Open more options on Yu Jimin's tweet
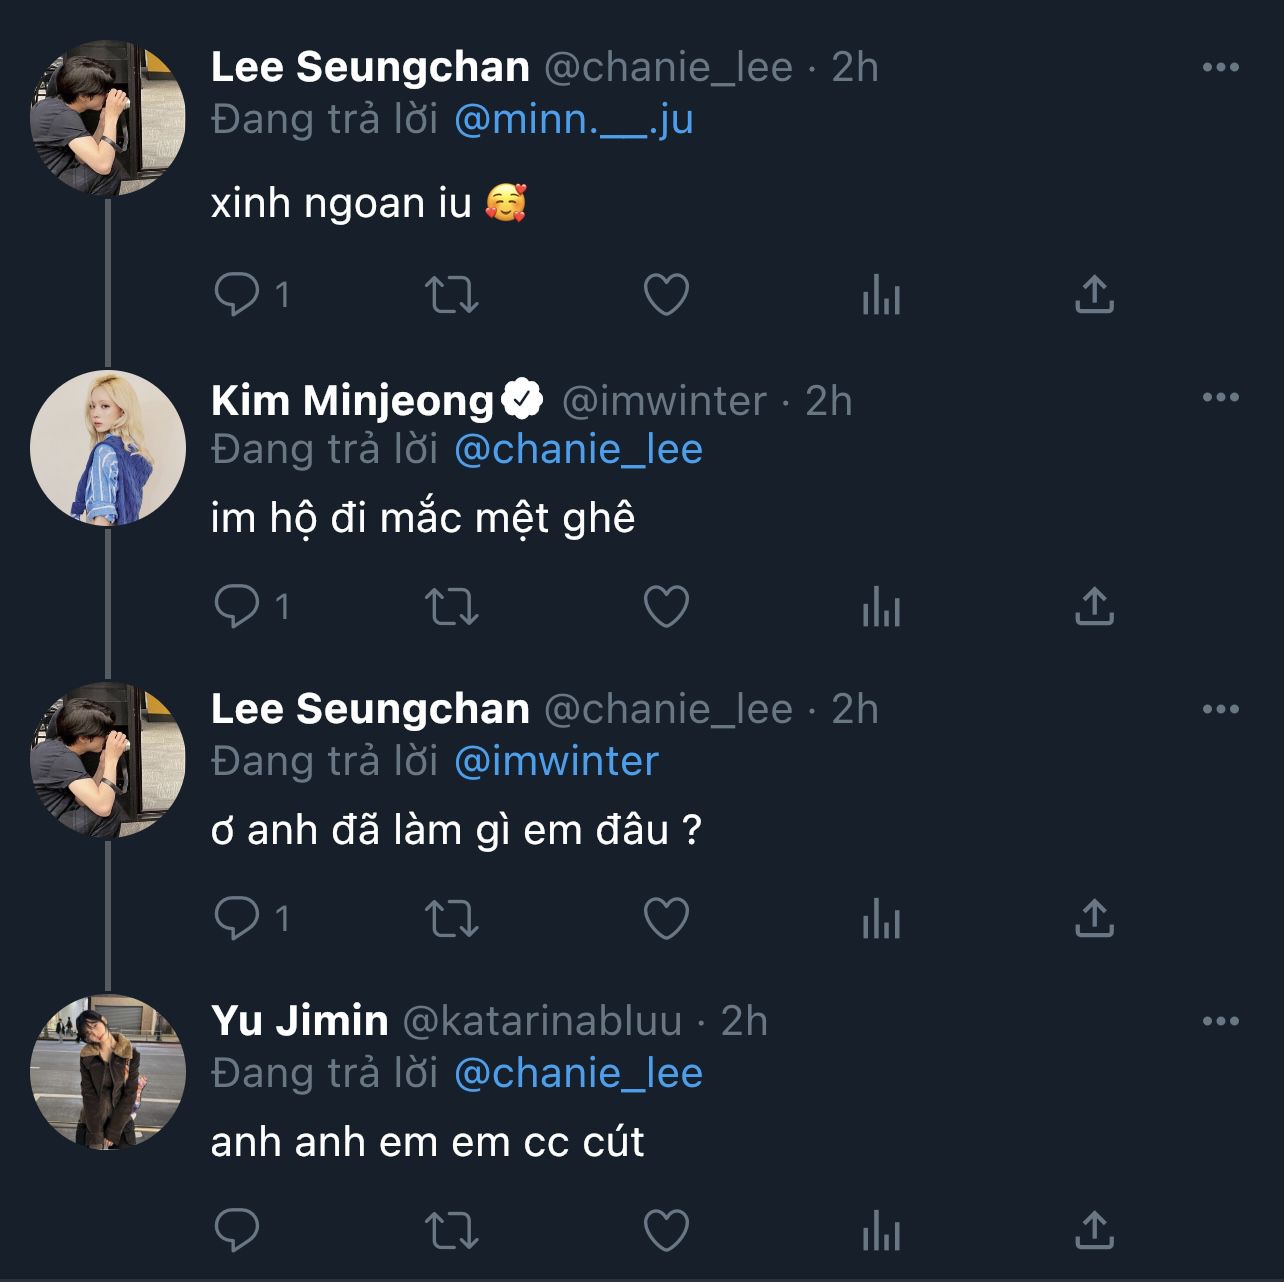The width and height of the screenshot is (1284, 1282). pyautogui.click(x=1220, y=1022)
